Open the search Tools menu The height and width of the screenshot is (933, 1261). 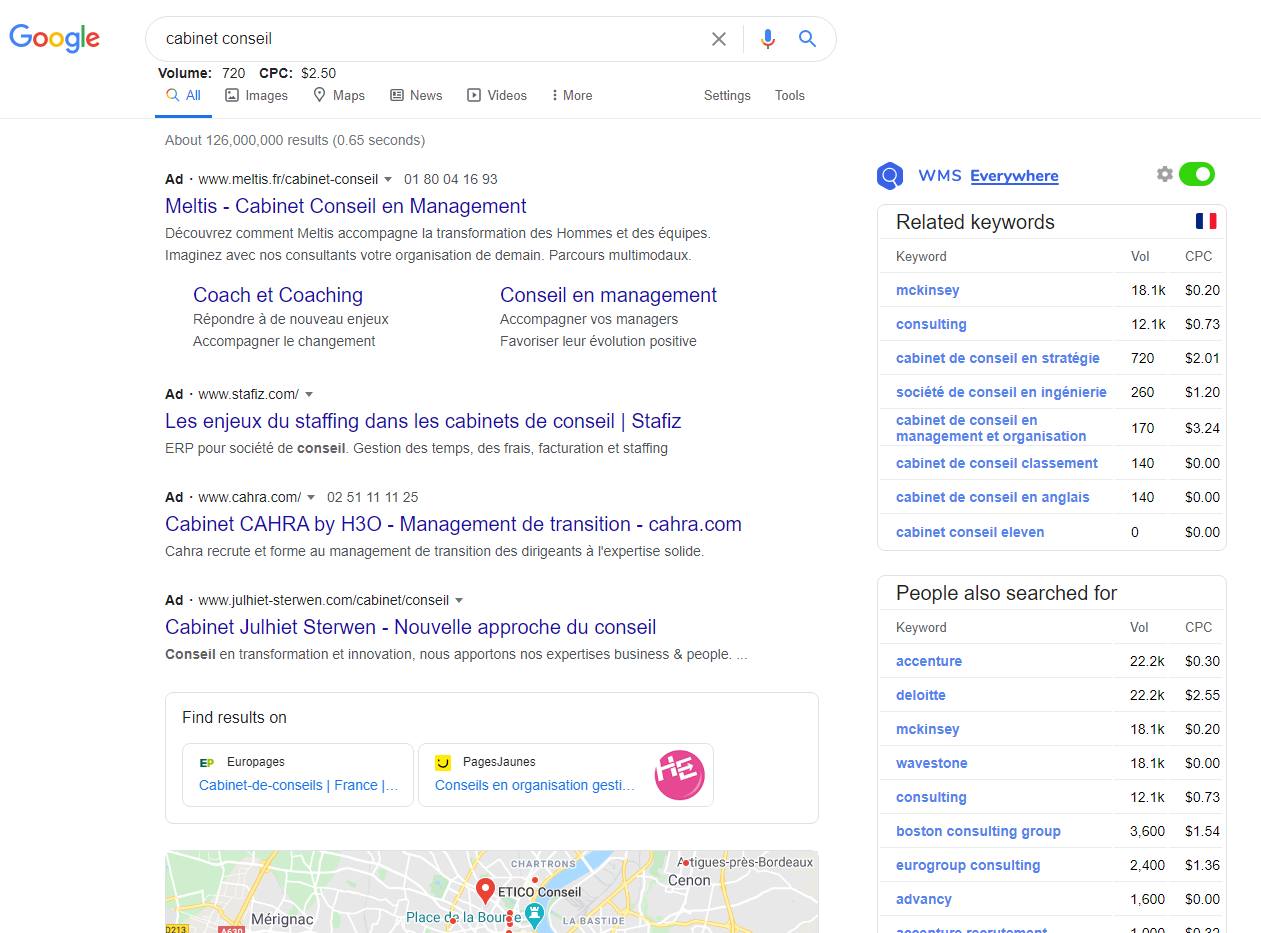(x=790, y=96)
